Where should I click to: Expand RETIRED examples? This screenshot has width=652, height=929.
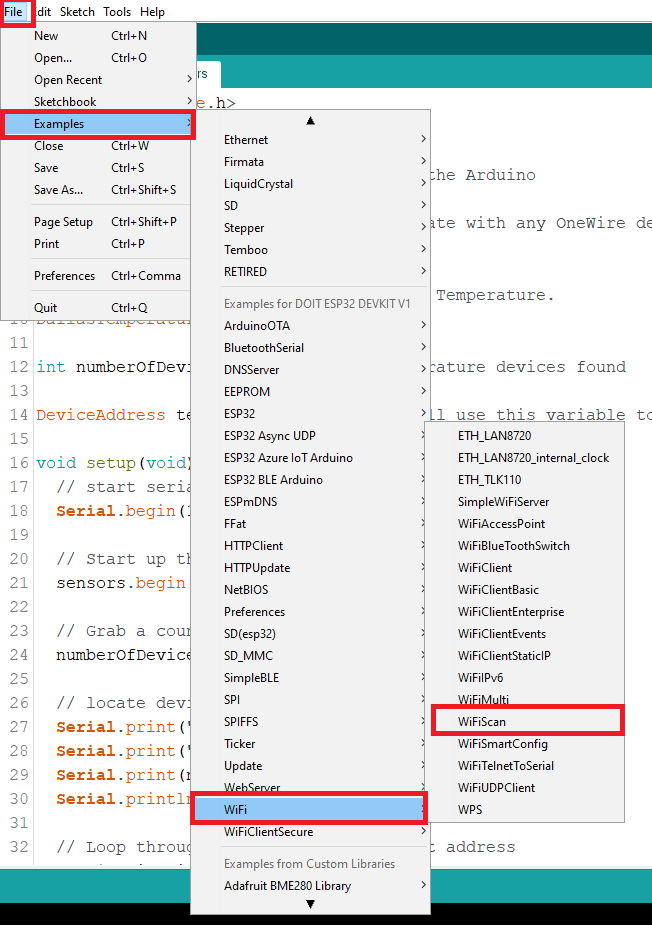pyautogui.click(x=310, y=271)
